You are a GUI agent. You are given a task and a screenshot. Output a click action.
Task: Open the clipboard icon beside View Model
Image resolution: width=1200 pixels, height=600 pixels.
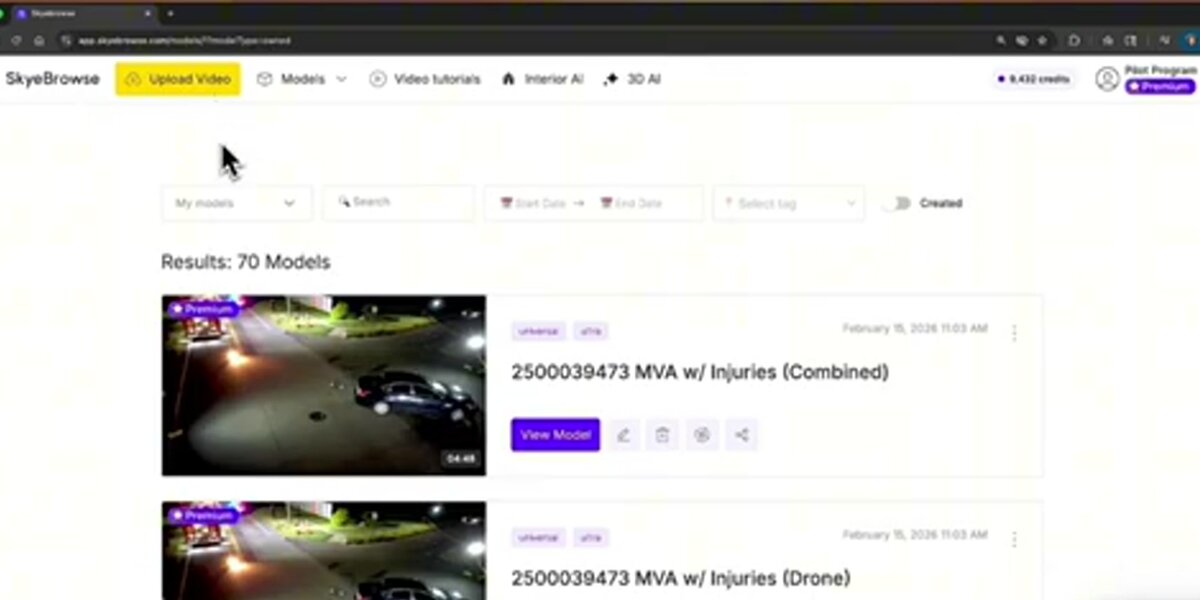(x=663, y=435)
